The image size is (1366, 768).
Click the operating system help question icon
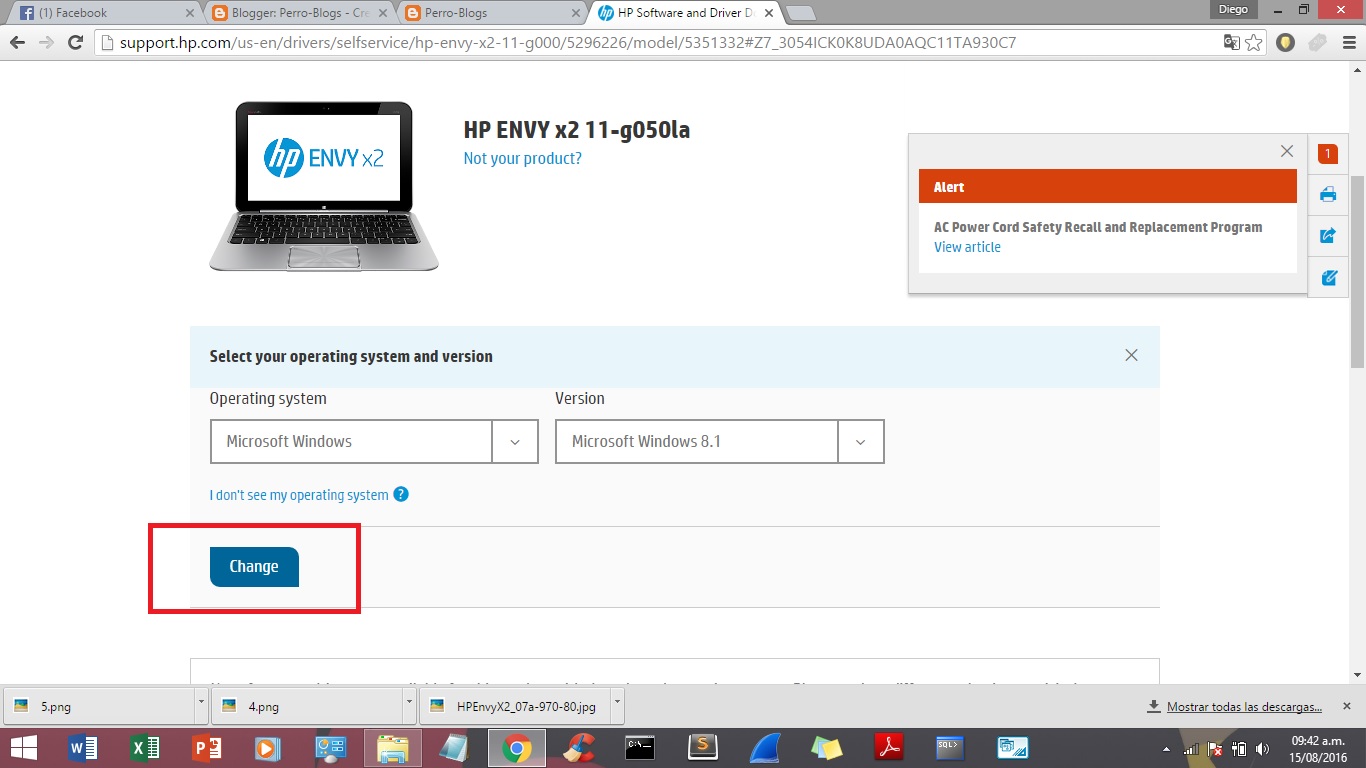click(x=401, y=494)
